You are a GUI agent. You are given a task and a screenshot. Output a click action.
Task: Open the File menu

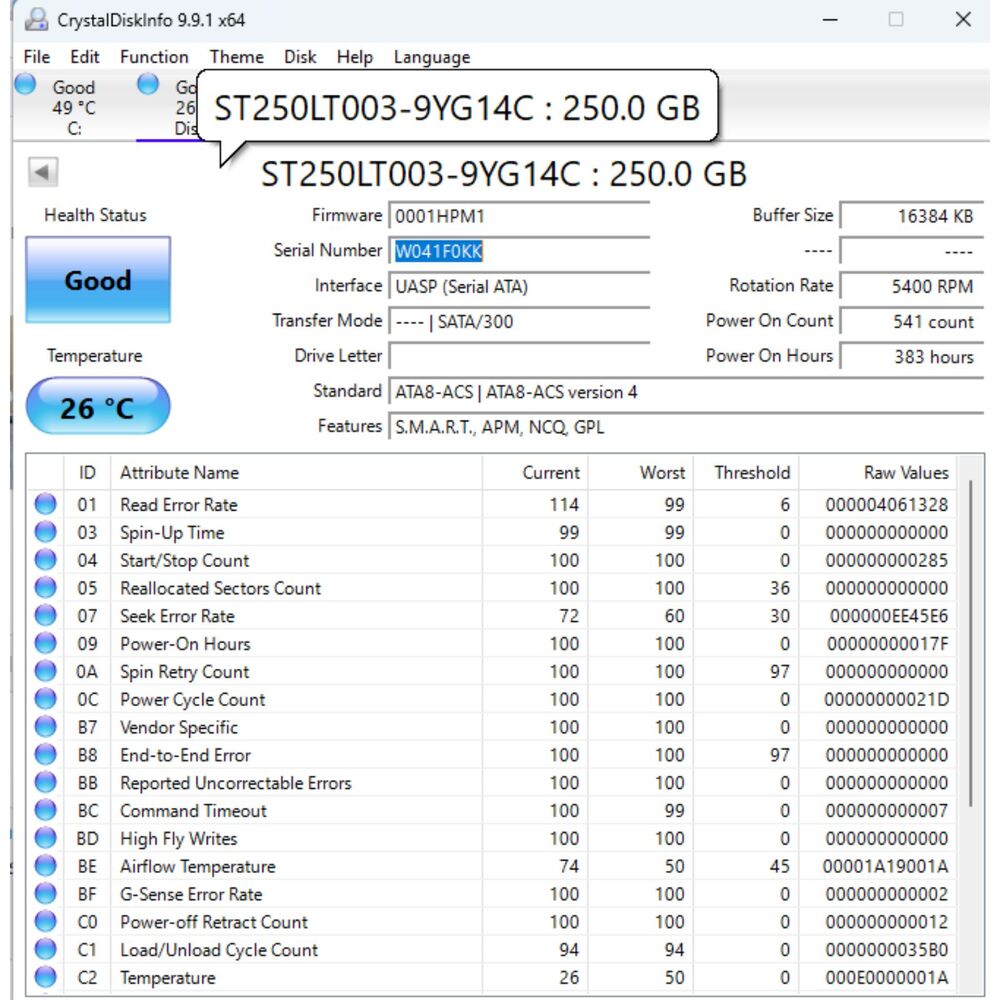(36, 57)
